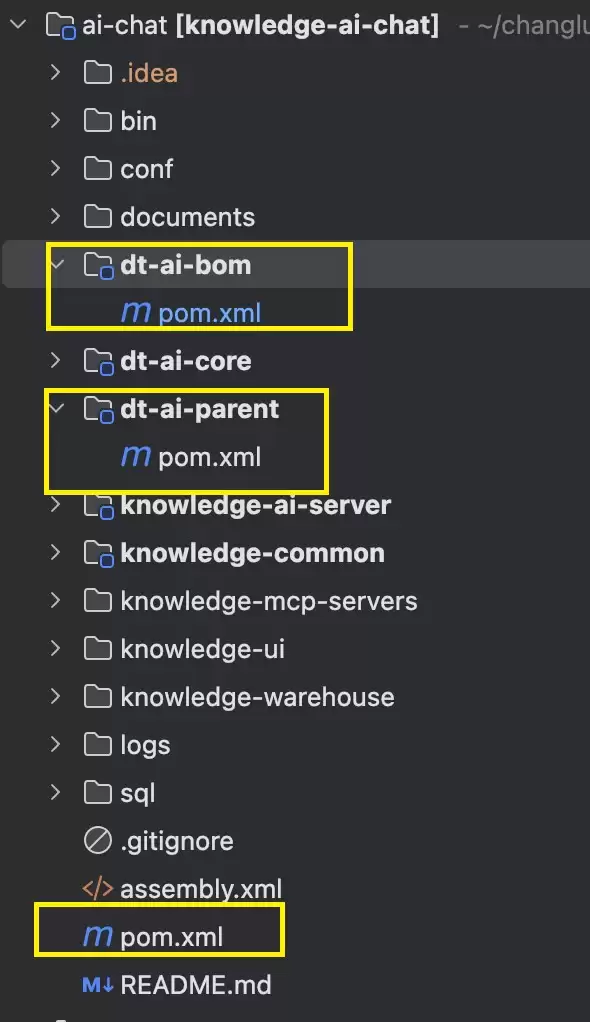Viewport: 590px width, 1022px height.
Task: Select the bin folder name
Action: 138,121
